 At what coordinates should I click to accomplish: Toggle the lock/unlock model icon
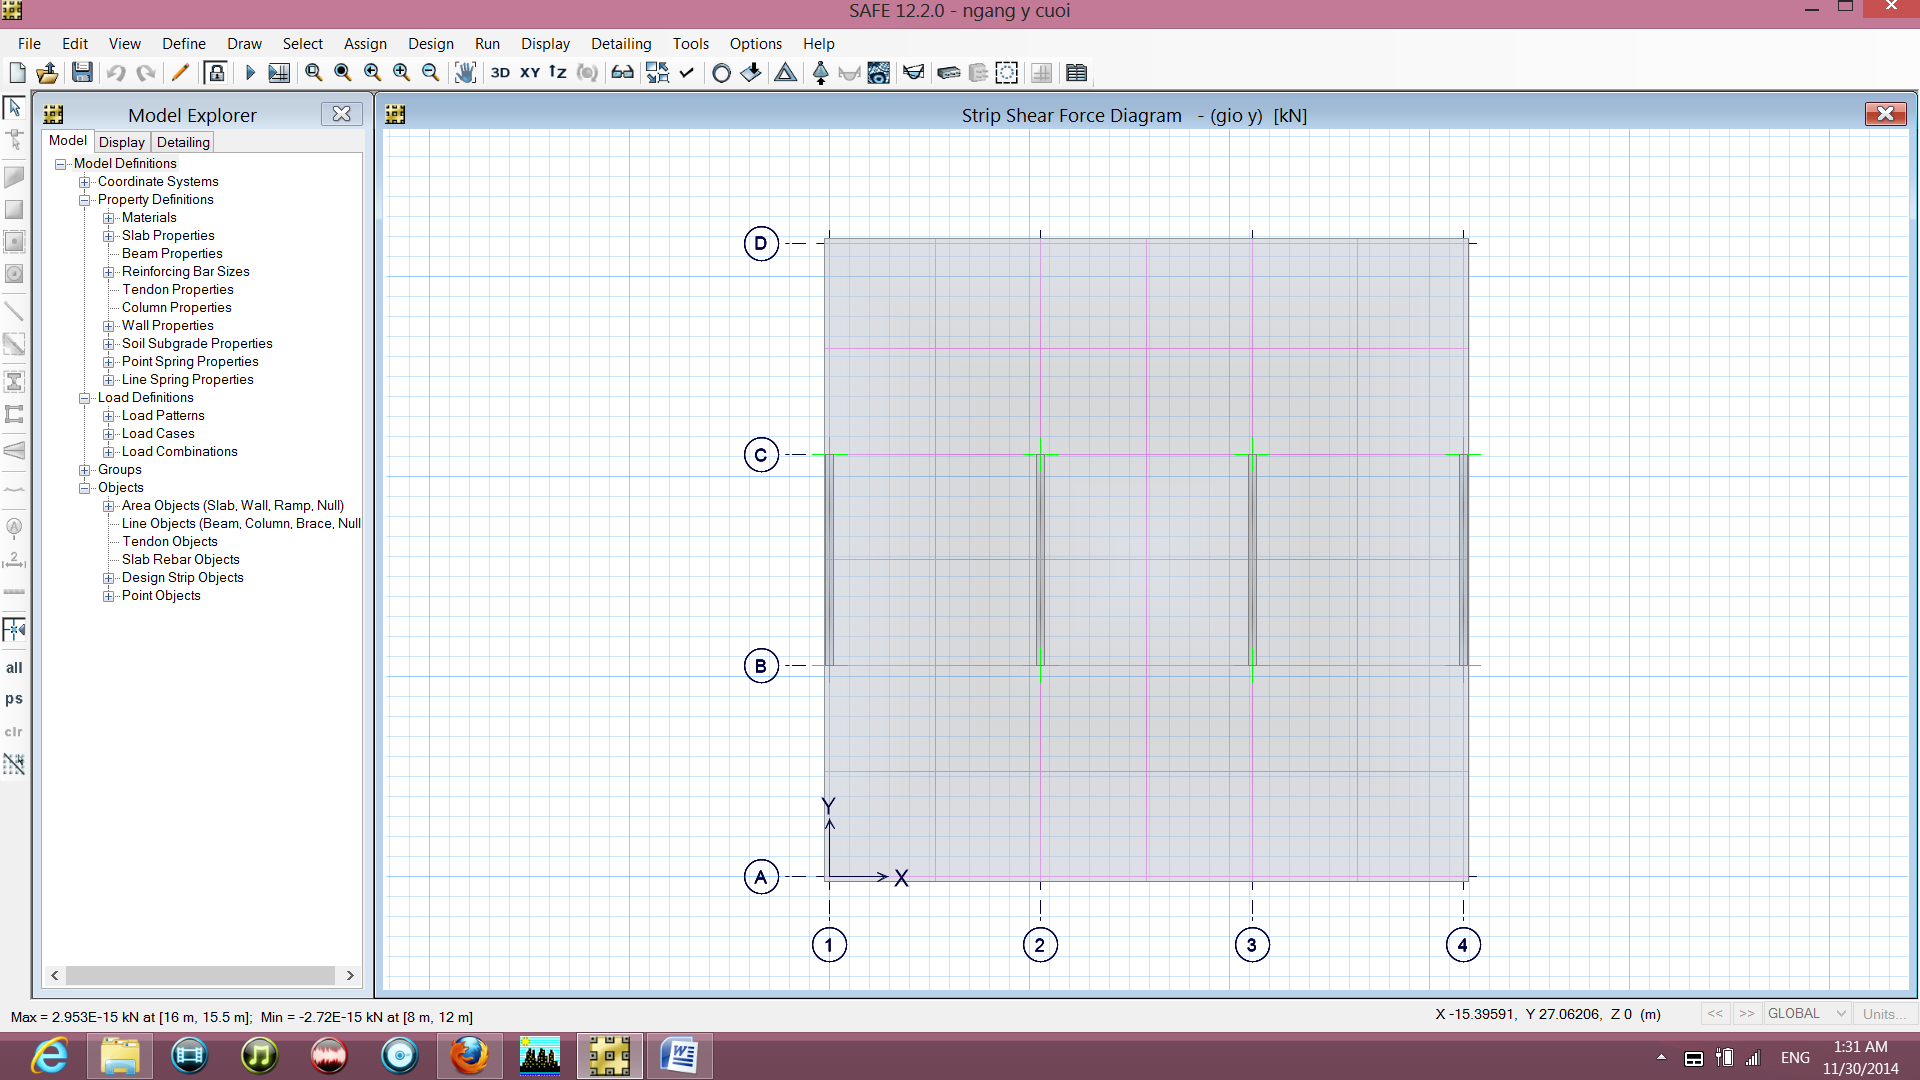tap(215, 73)
